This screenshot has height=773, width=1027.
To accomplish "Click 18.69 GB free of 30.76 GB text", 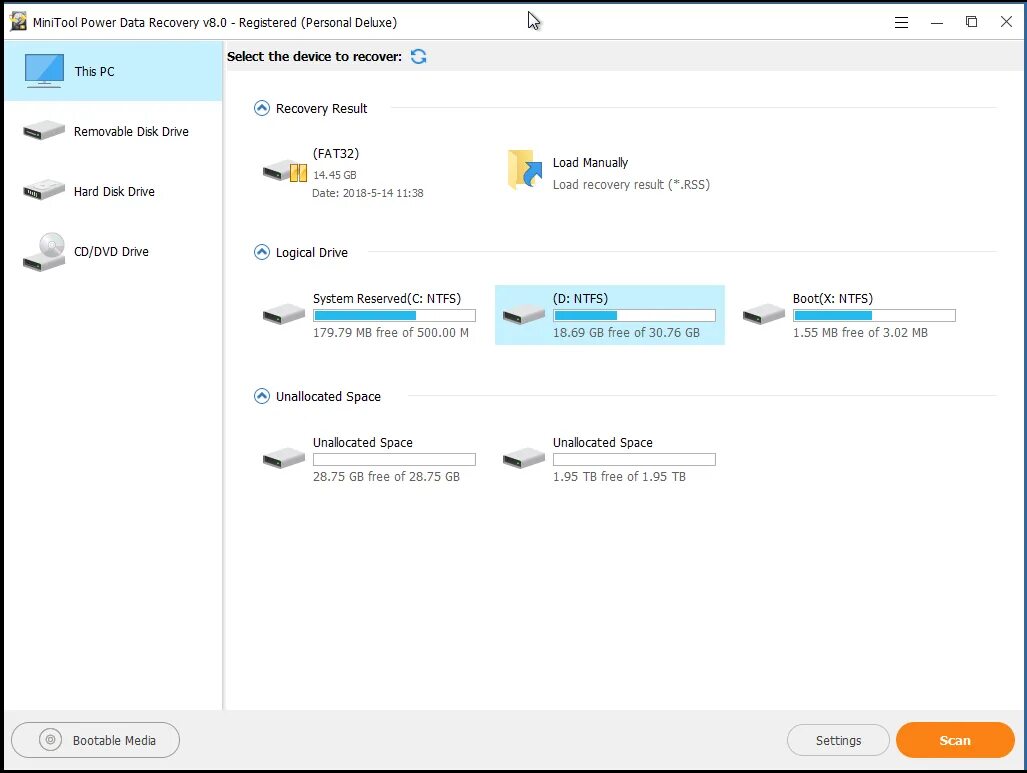I will pyautogui.click(x=626, y=333).
